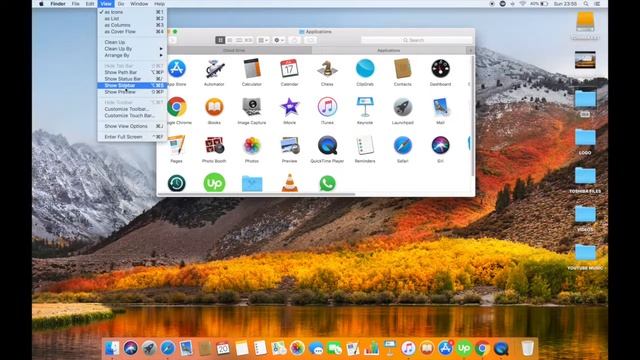This screenshot has height=360, width=640.
Task: Open the gear Action dropdown in toolbar
Action: click(279, 40)
